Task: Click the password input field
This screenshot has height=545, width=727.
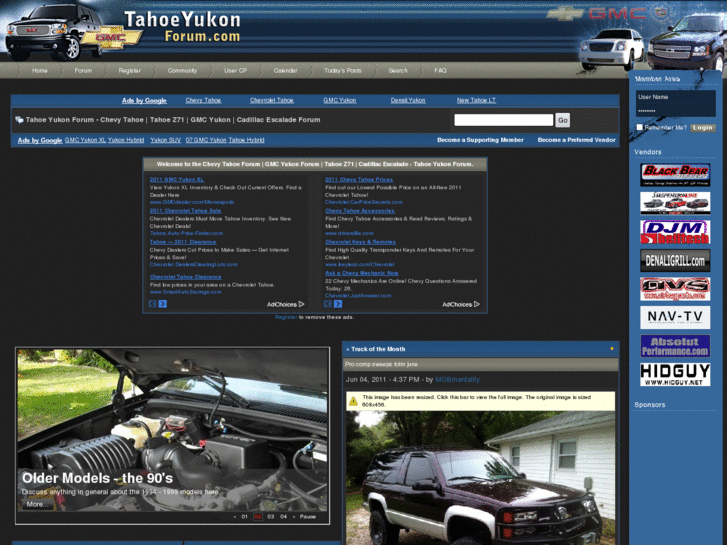Action: (676, 111)
